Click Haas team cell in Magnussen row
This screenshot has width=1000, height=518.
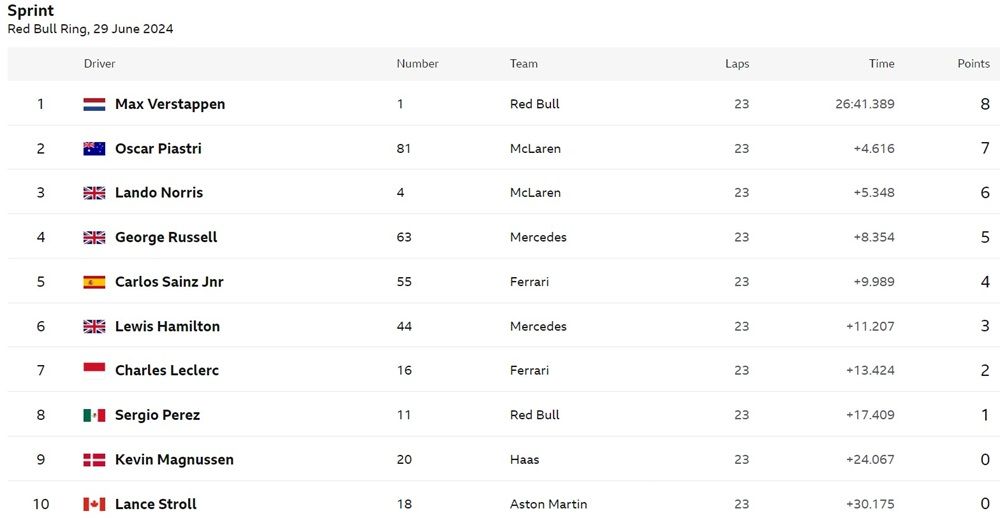point(525,460)
